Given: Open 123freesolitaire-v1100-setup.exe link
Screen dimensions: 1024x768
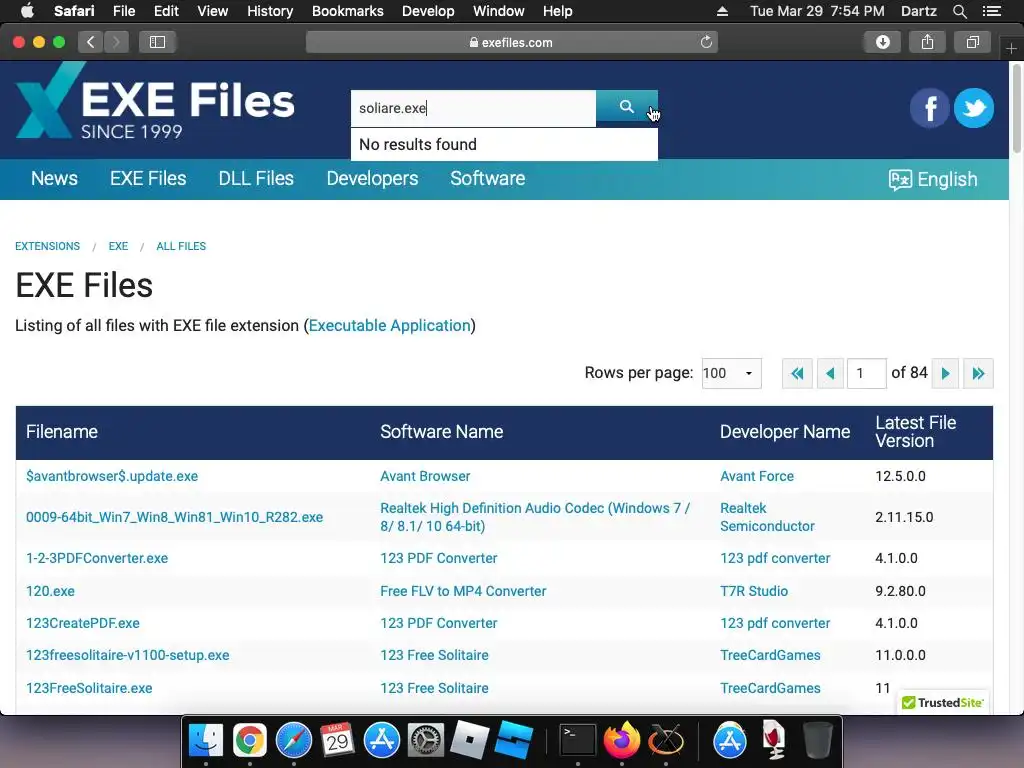Looking at the screenshot, I should [127, 655].
